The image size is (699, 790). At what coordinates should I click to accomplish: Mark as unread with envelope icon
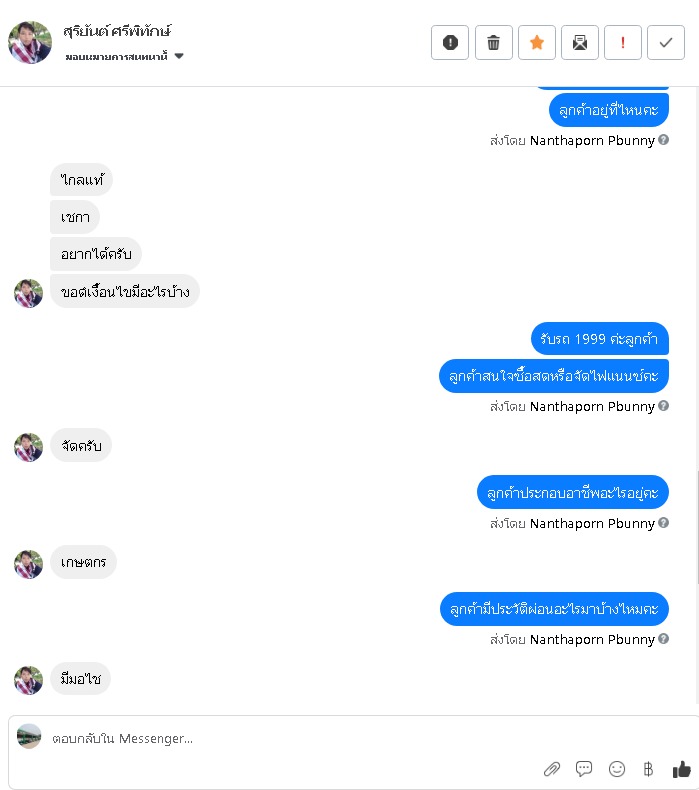pyautogui.click(x=580, y=42)
